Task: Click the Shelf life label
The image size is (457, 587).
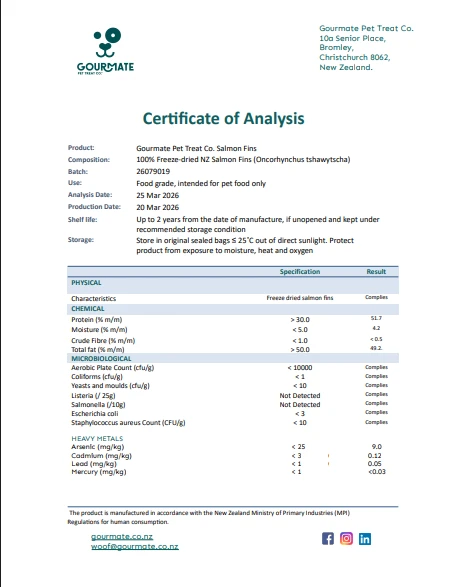Action: tap(82, 220)
